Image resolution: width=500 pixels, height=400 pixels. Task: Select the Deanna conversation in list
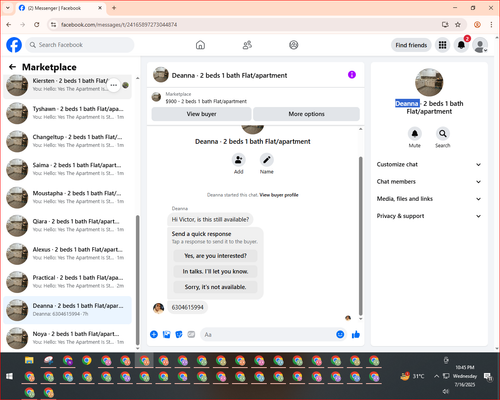tap(67, 310)
